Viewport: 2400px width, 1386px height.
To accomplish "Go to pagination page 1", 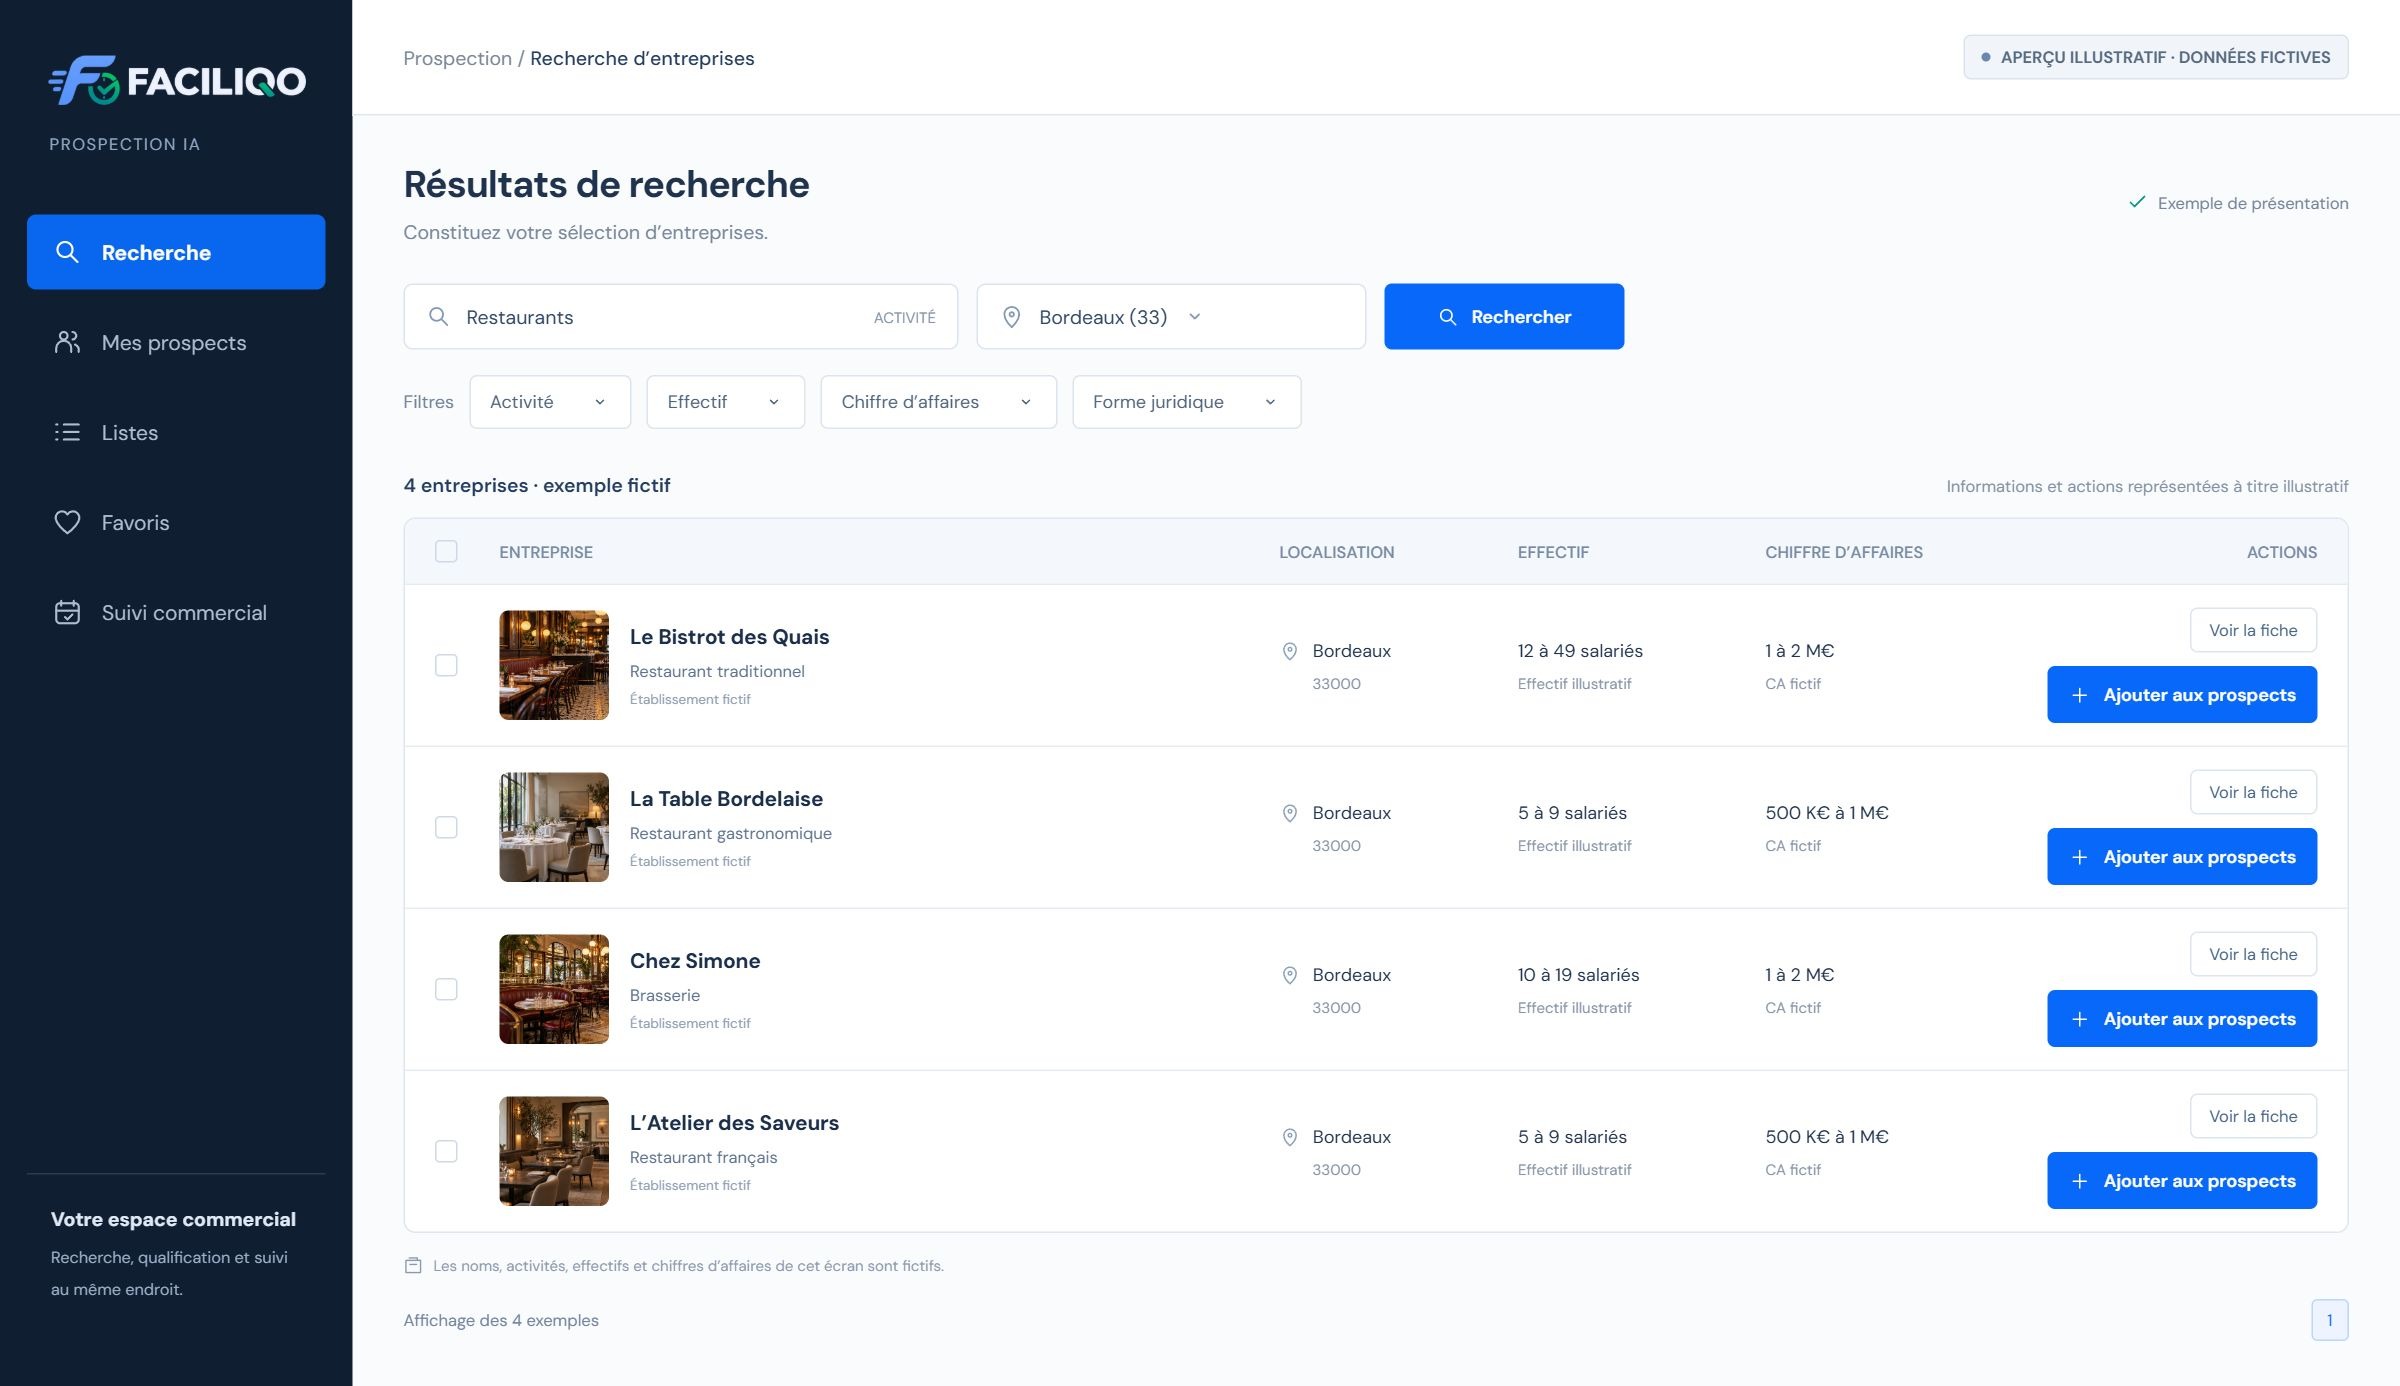I will coord(2329,1320).
